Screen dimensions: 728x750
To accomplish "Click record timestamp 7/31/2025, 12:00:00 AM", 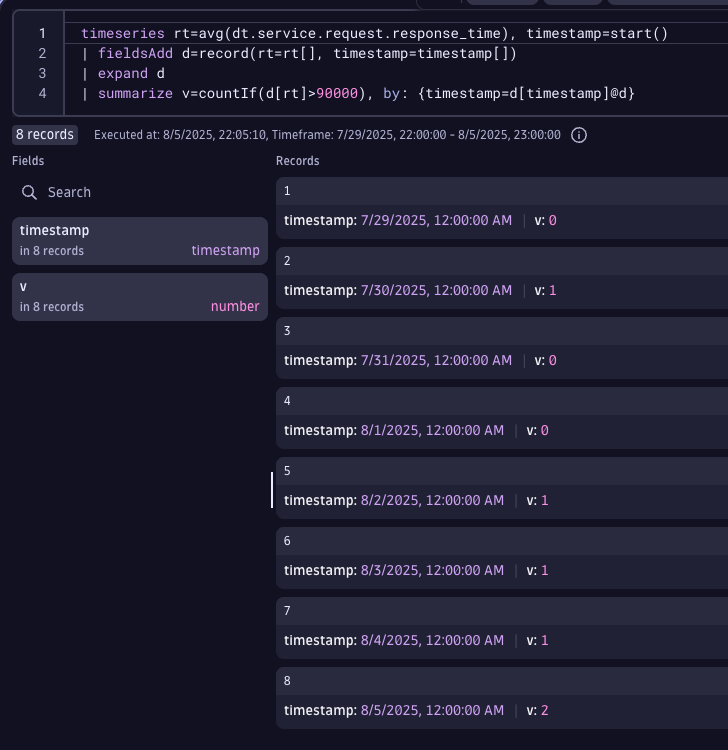I will 436,360.
